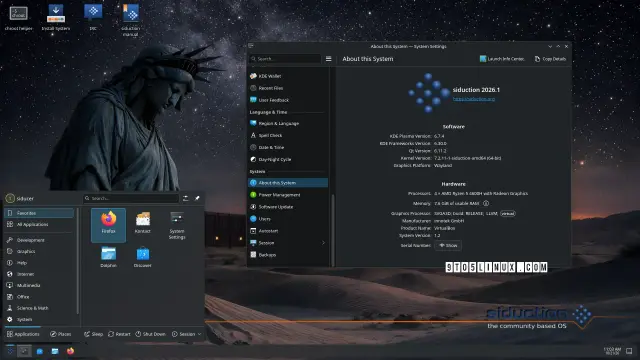Viewport: 640px width, 360px height.
Task: Expand the Session dropdown in launcher footer
Action: (x=187, y=334)
